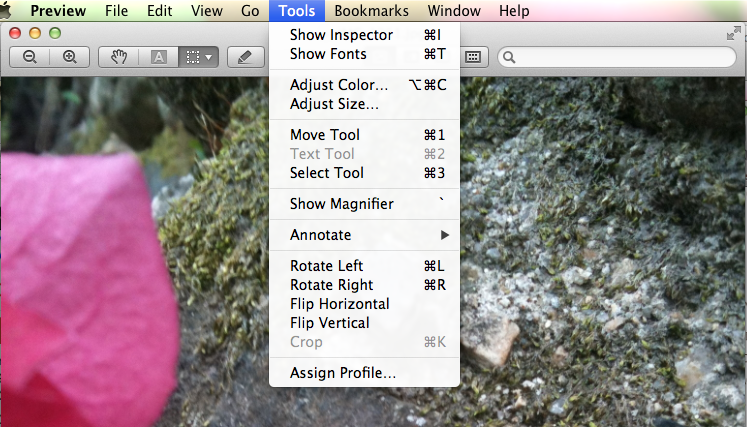Click the zoom out magnifier button
This screenshot has width=747, height=427.
pos(30,57)
